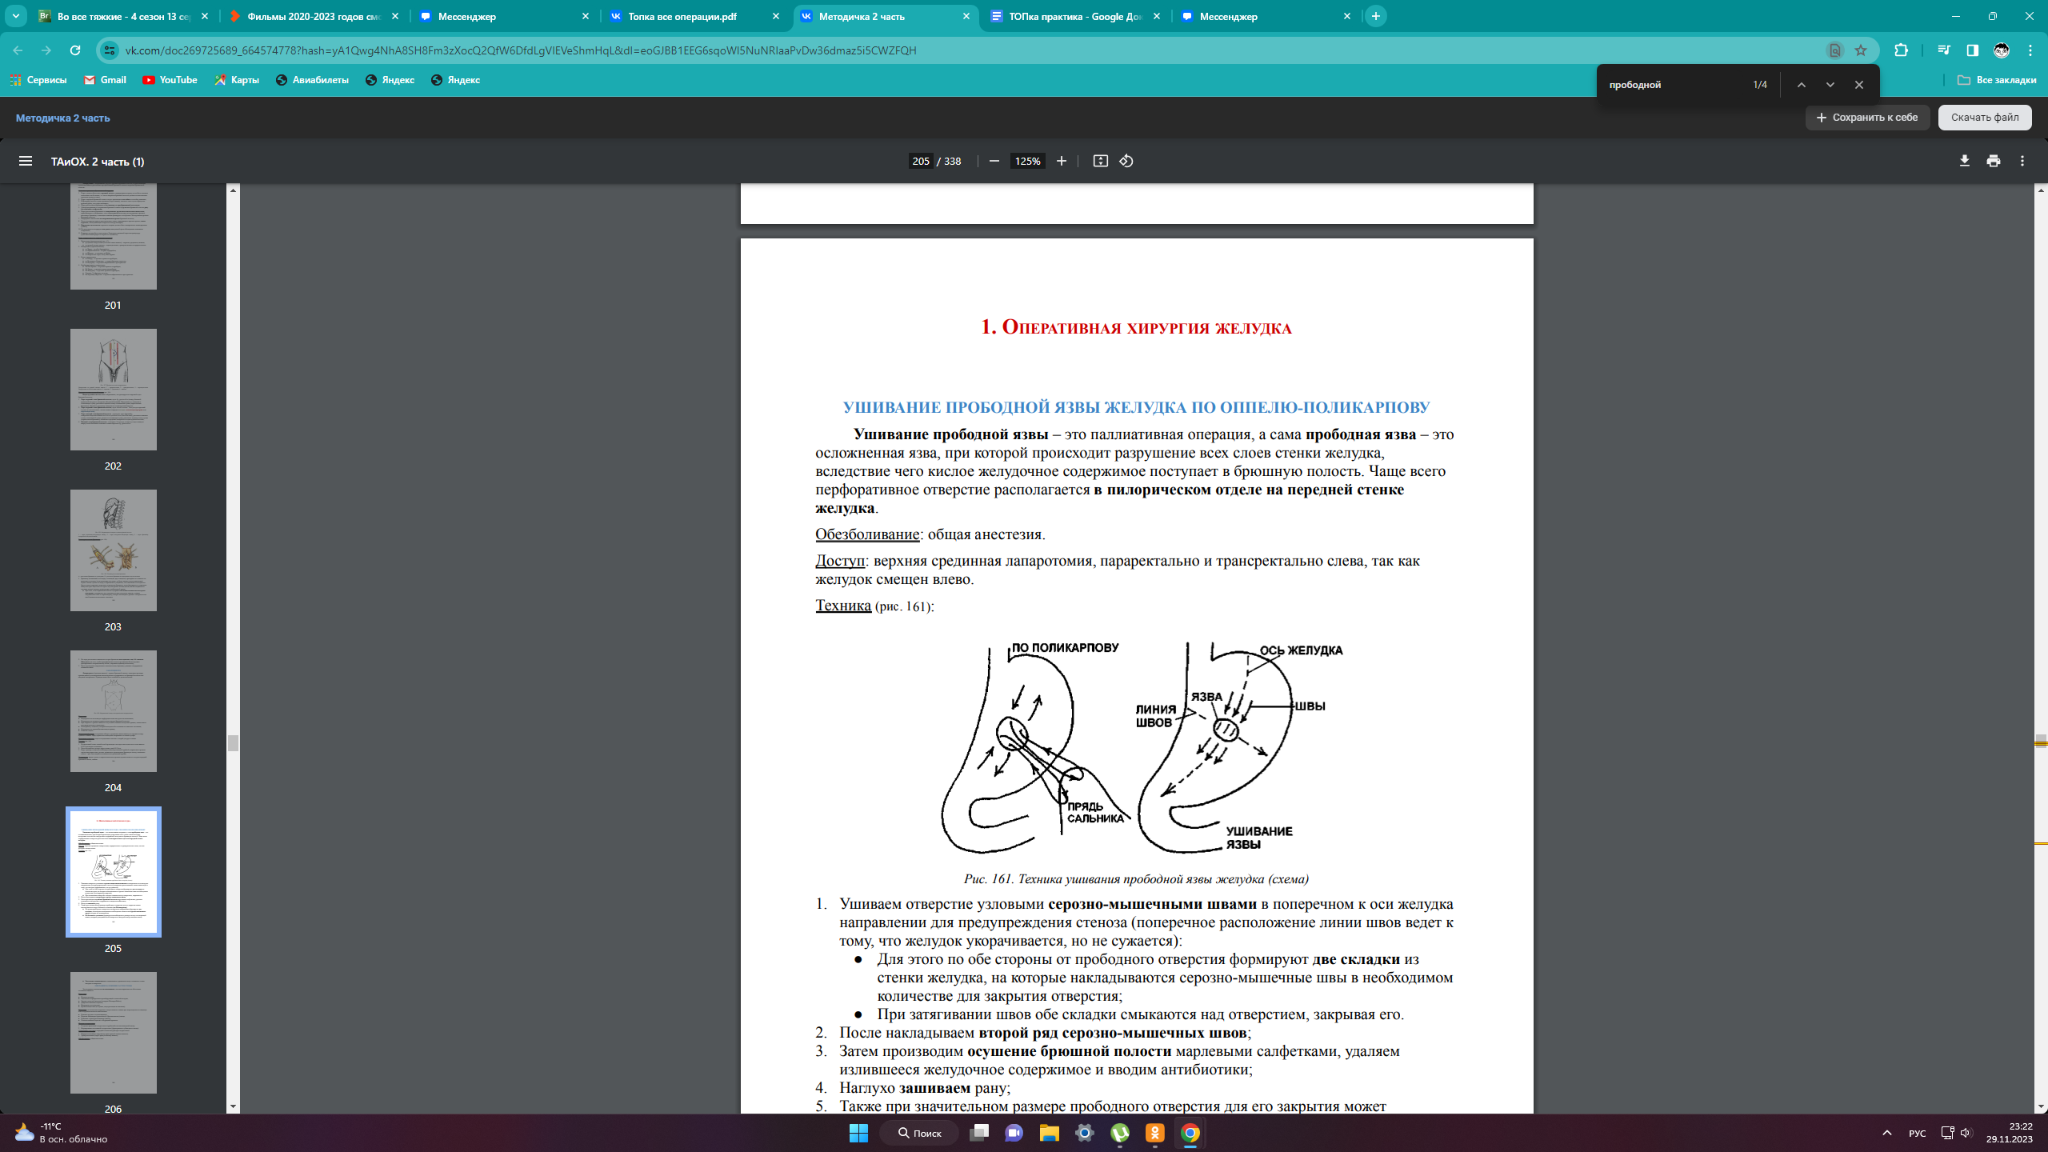Viewport: 2048px width, 1152px height.
Task: Reload the current page
Action: (x=75, y=50)
